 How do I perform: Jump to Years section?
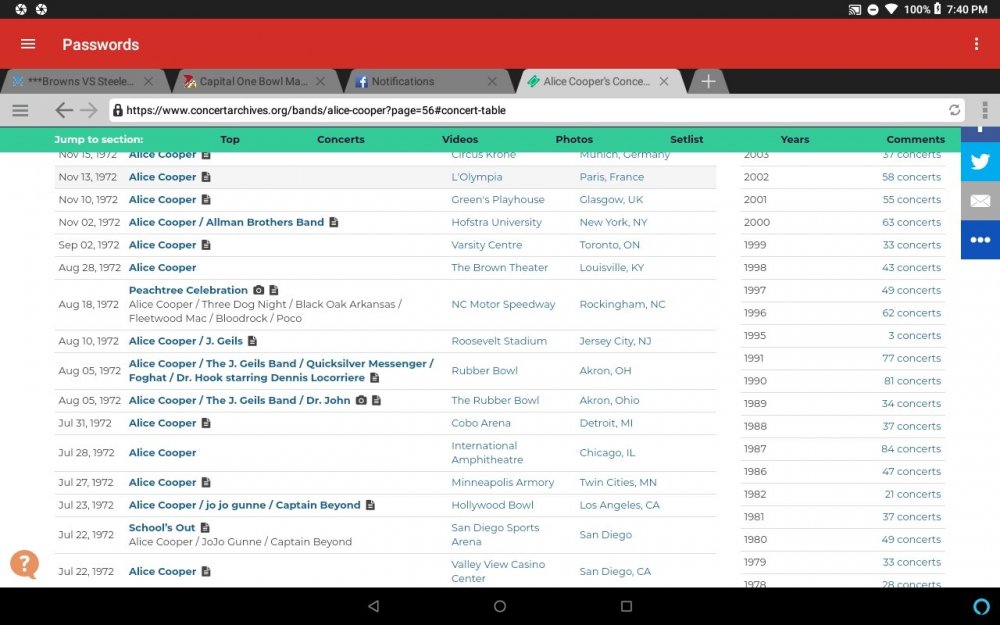click(795, 139)
